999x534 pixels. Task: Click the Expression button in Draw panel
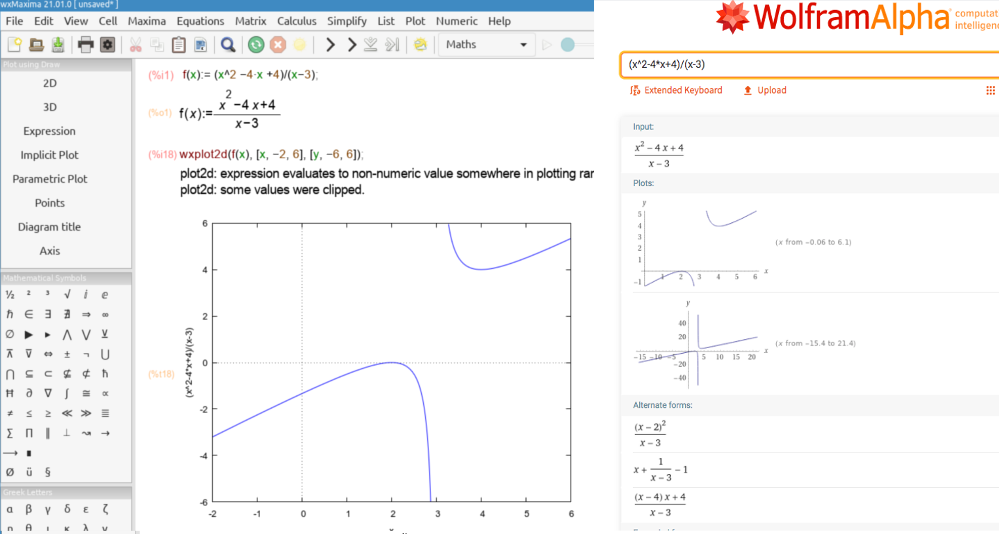50,131
